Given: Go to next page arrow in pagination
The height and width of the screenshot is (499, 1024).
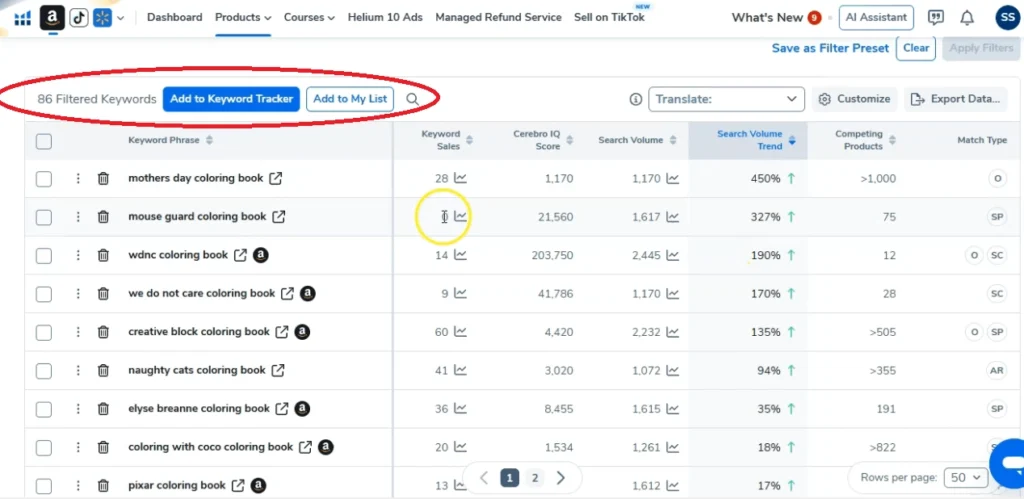Looking at the screenshot, I should pyautogui.click(x=560, y=478).
